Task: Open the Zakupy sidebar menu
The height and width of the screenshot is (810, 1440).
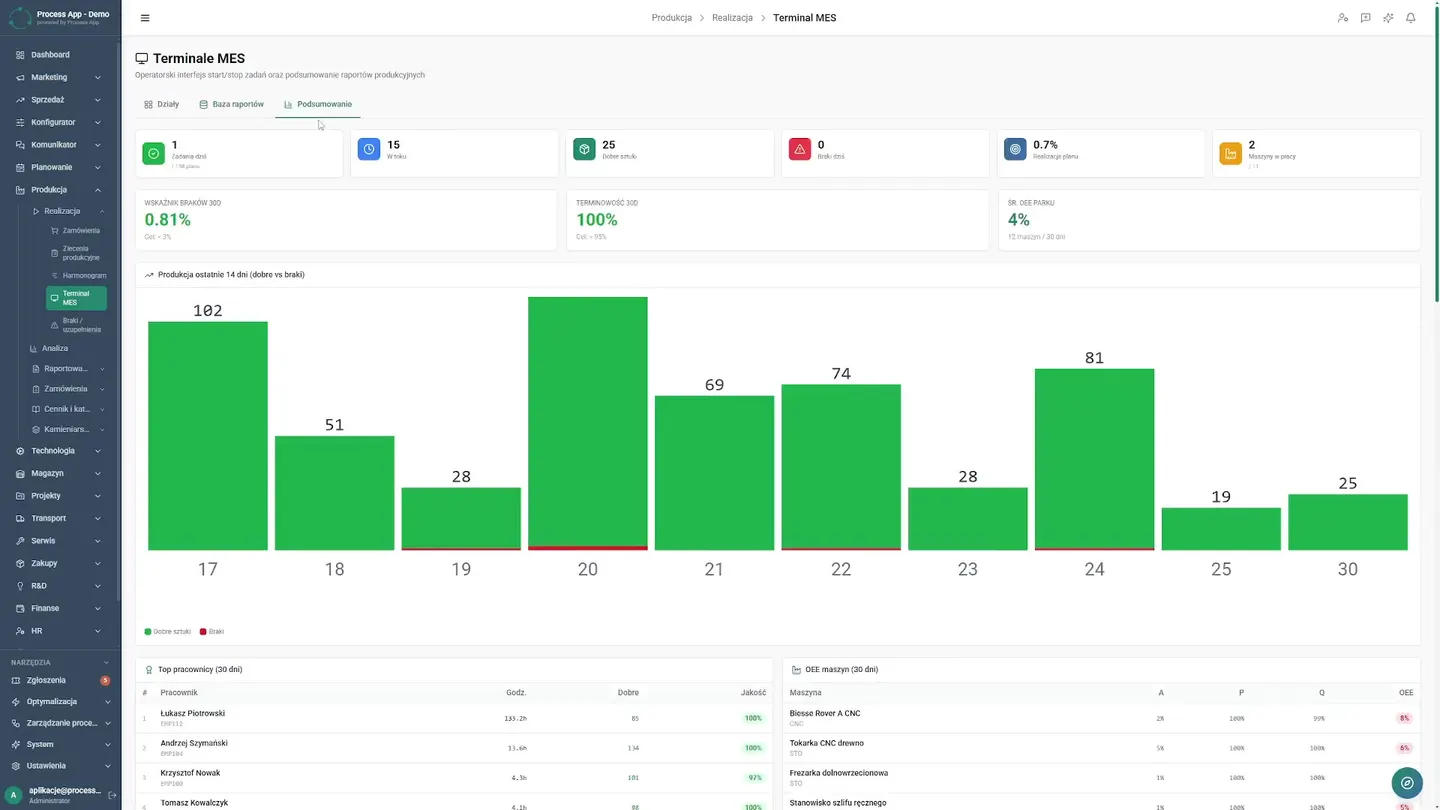Action: [x=60, y=563]
